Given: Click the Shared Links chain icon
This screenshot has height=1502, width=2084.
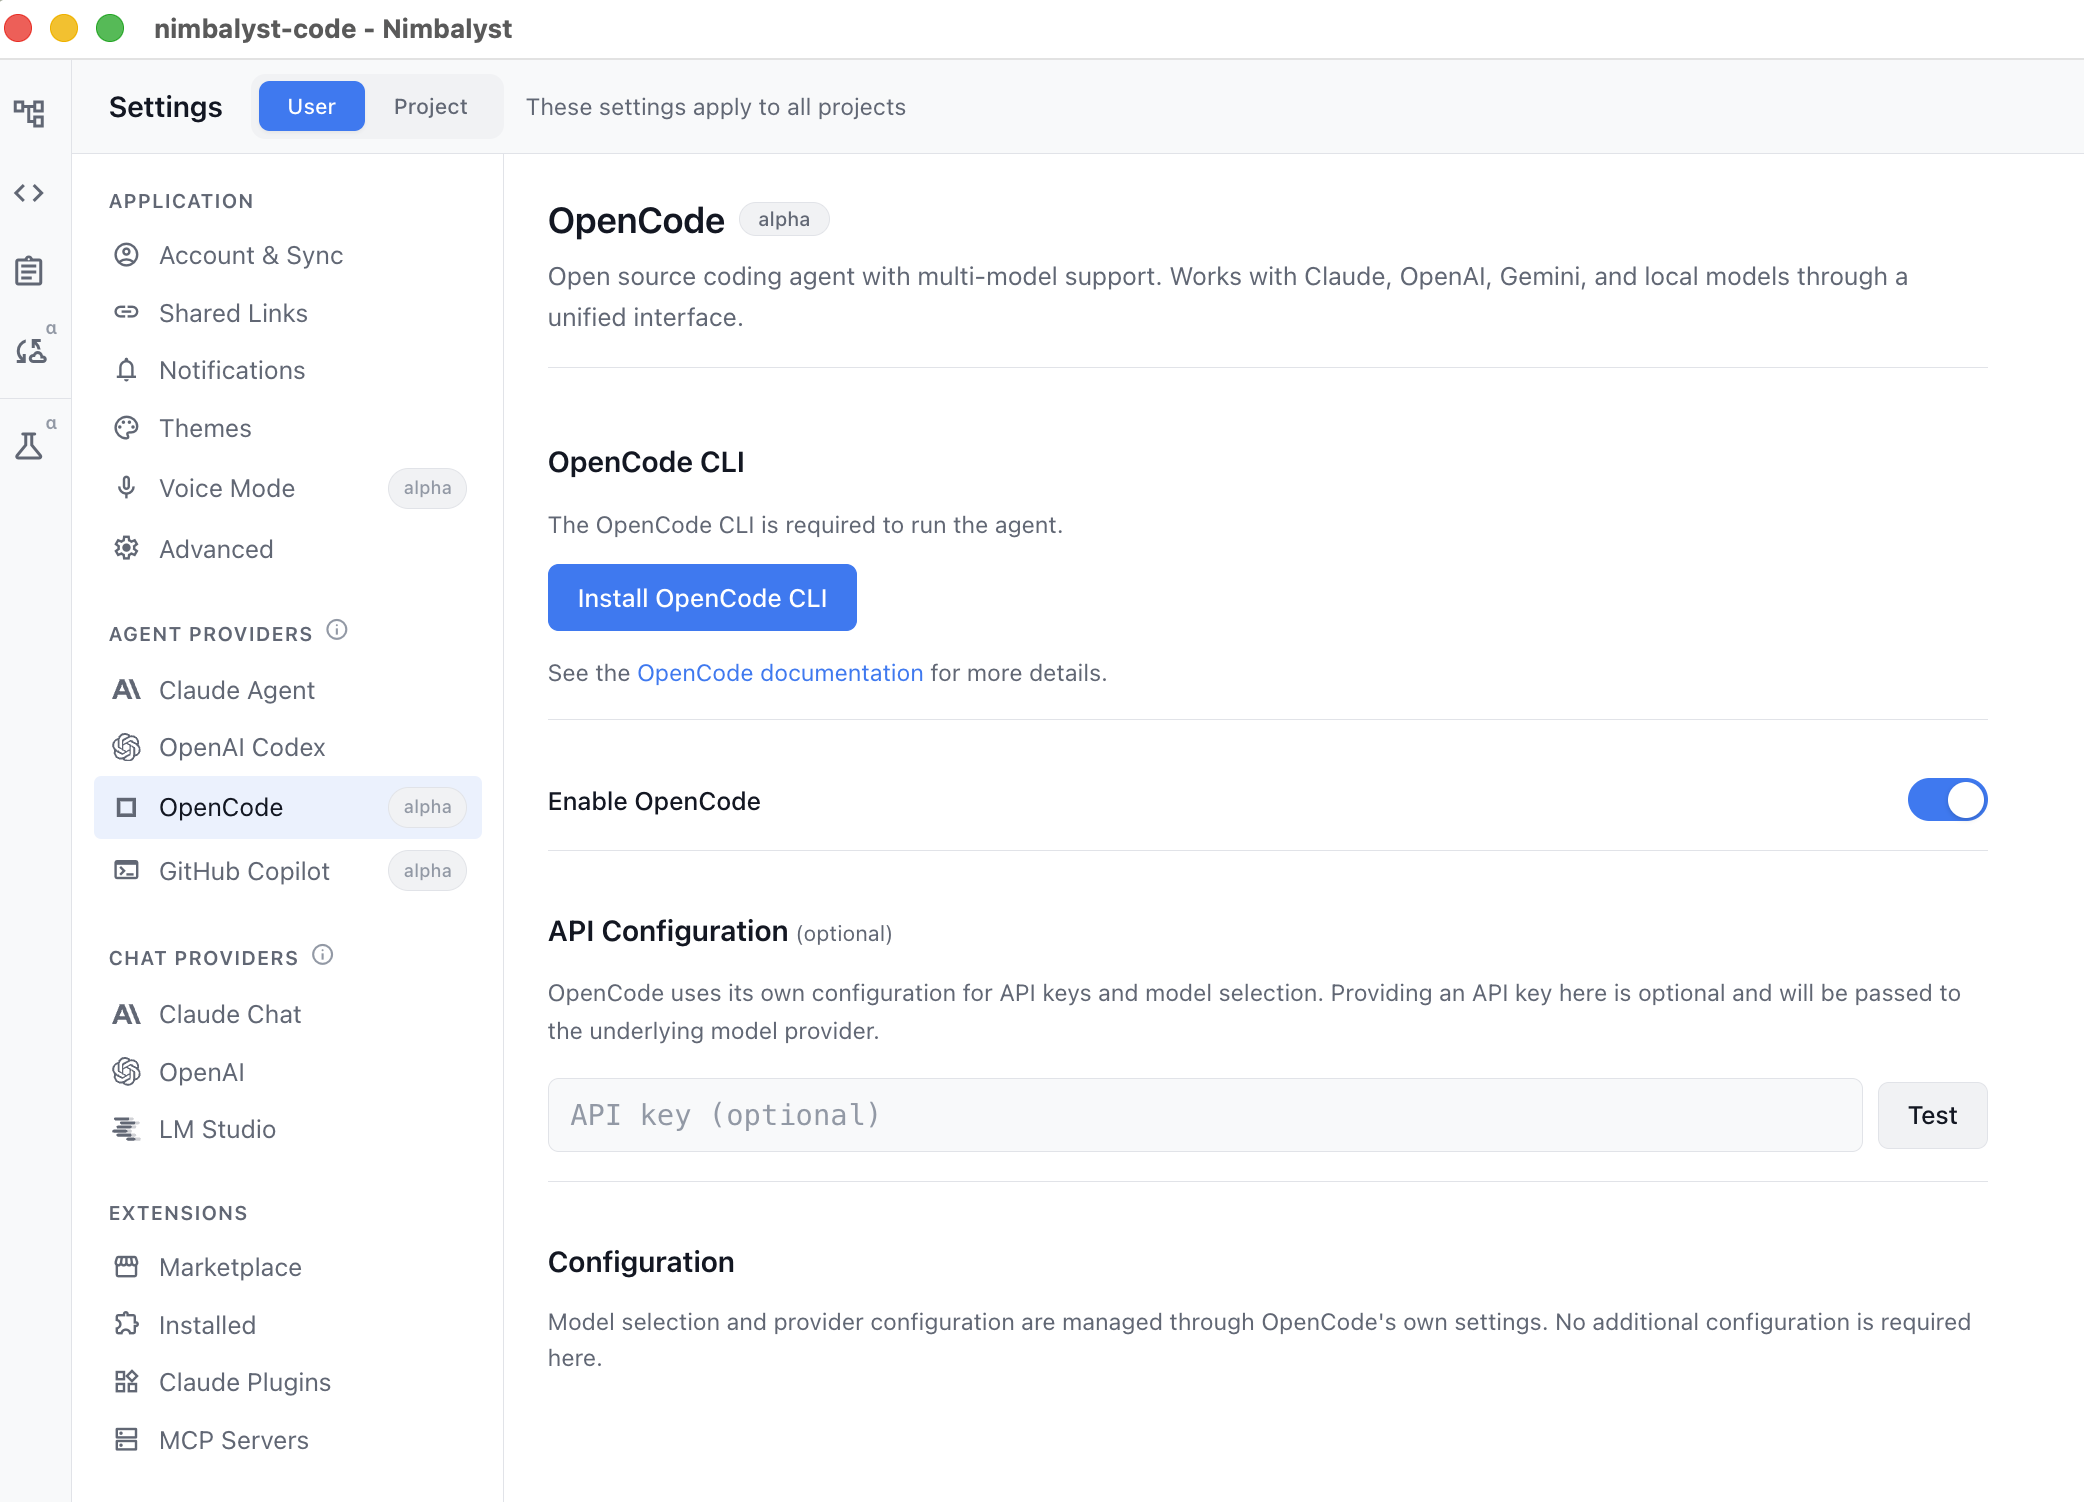Looking at the screenshot, I should coord(126,313).
